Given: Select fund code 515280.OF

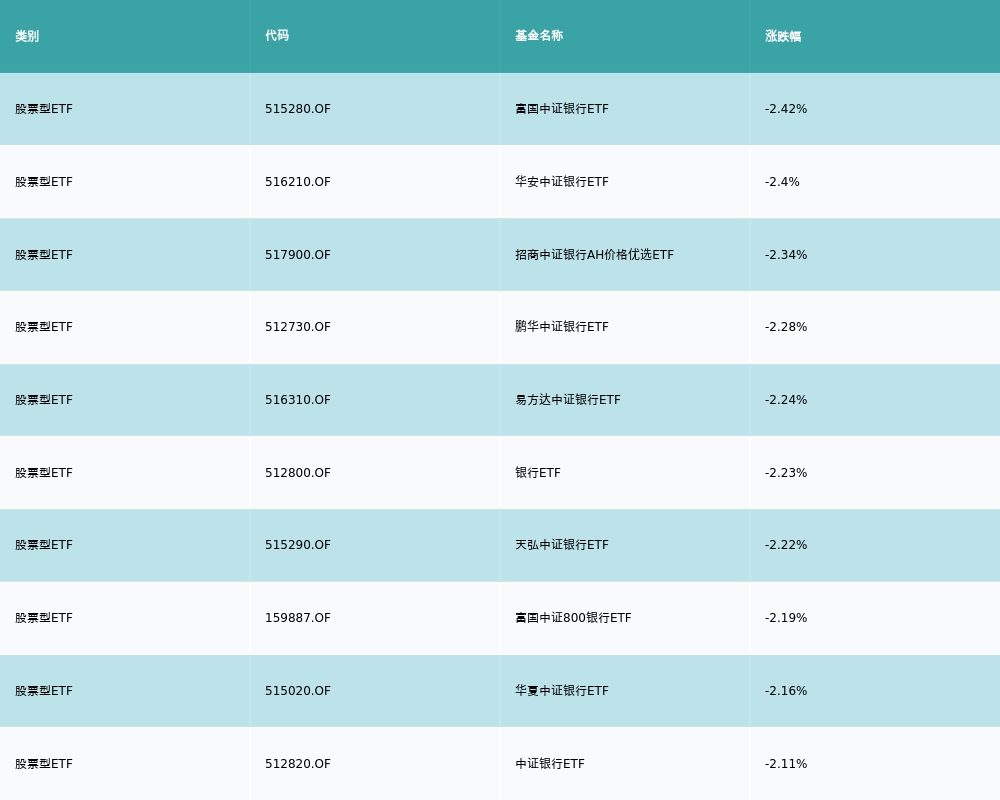Looking at the screenshot, I should 298,109.
